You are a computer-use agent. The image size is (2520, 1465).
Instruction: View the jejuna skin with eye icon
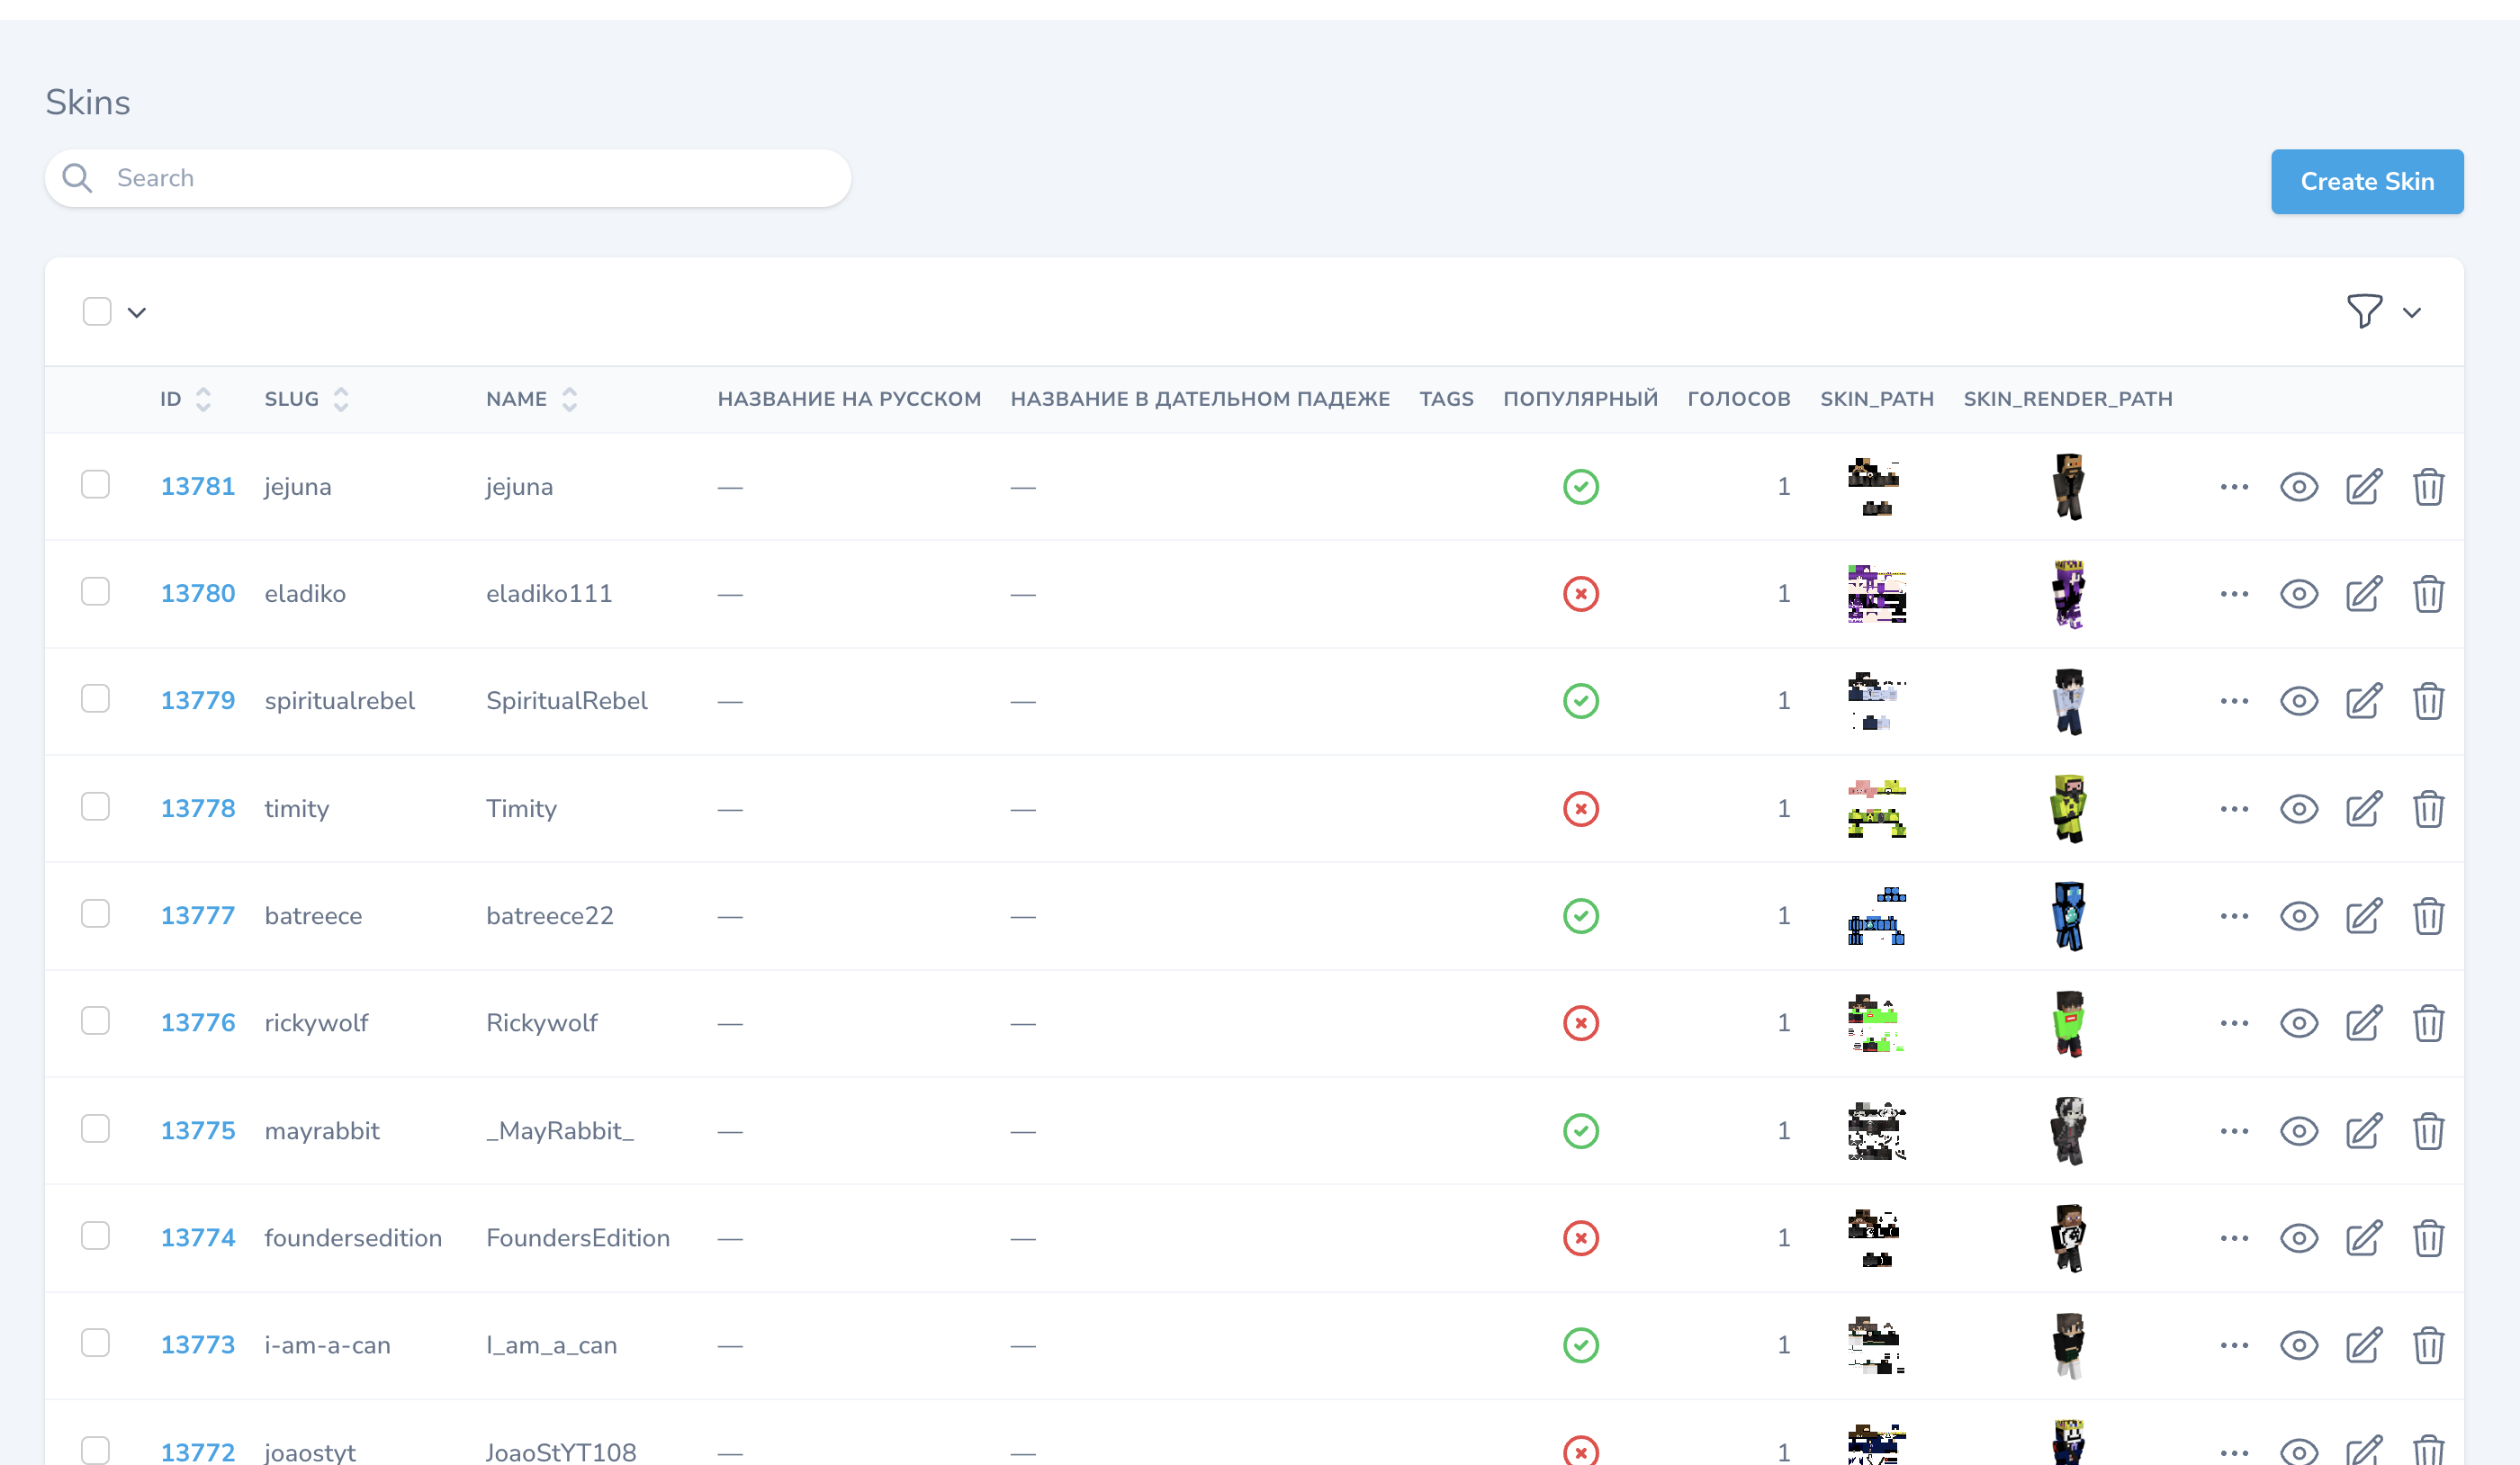pyautogui.click(x=2299, y=487)
